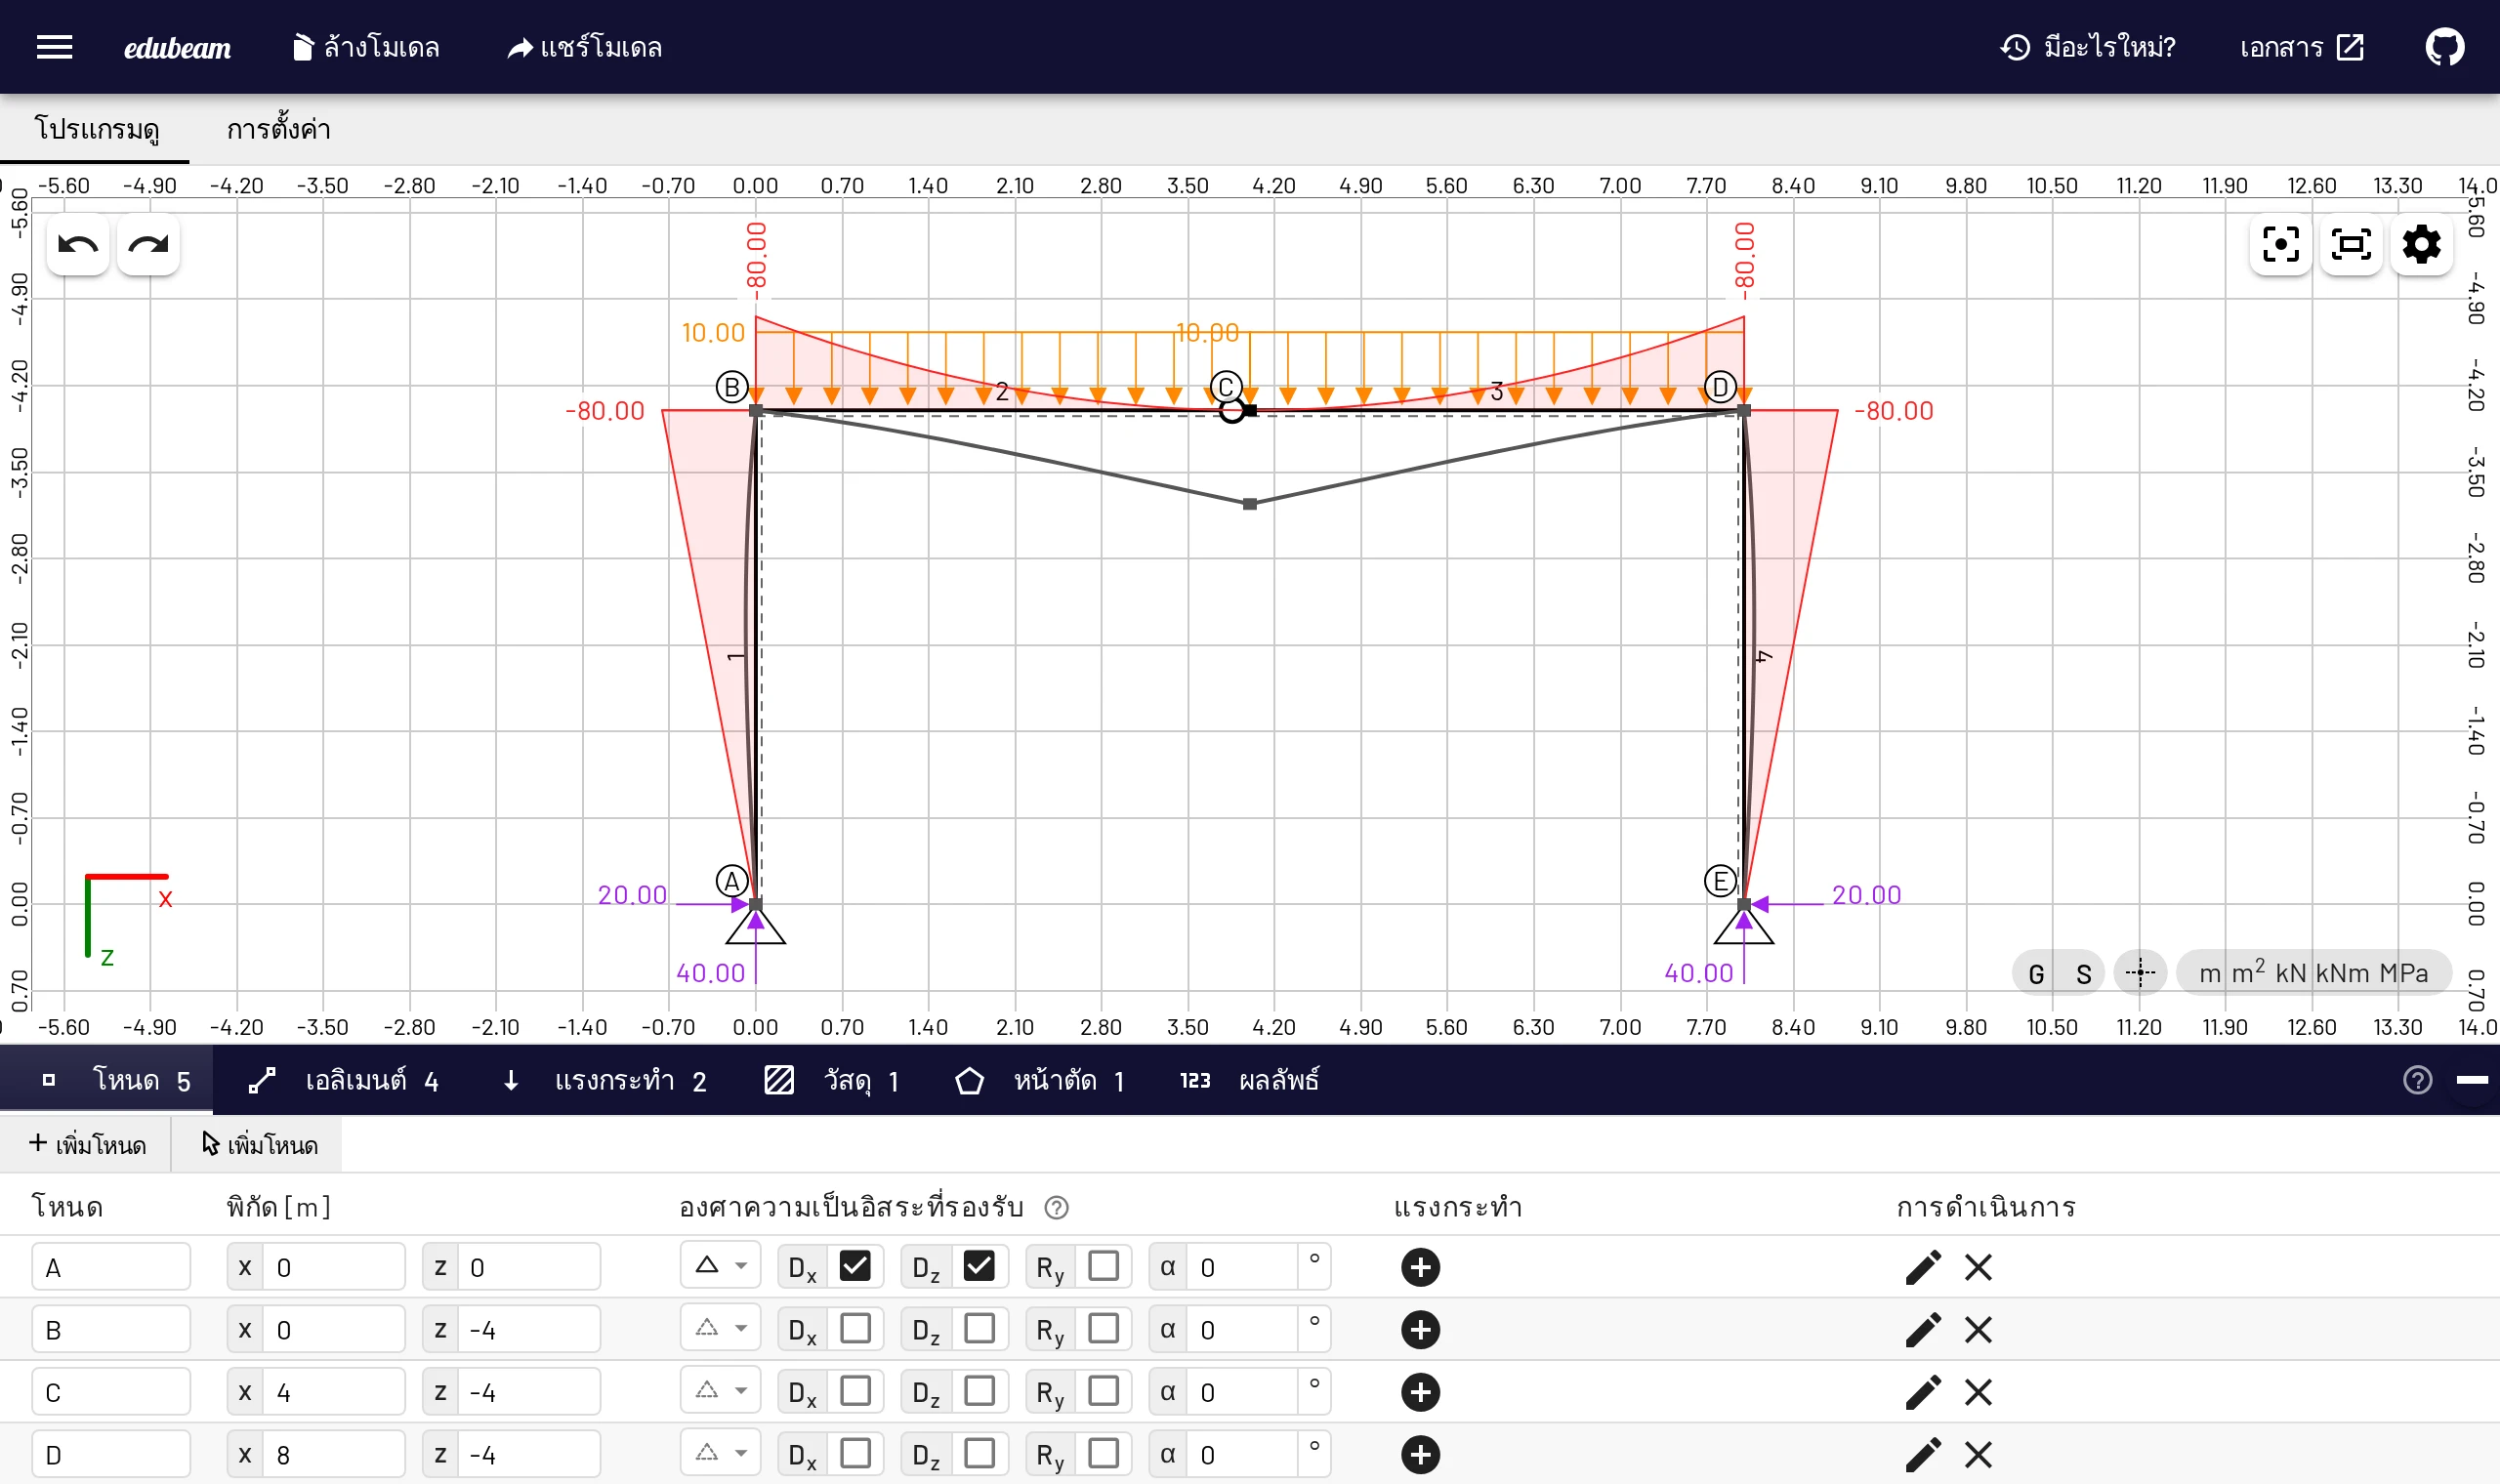Uncheck Dz for node A
The image size is (2500, 1484).
point(978,1267)
